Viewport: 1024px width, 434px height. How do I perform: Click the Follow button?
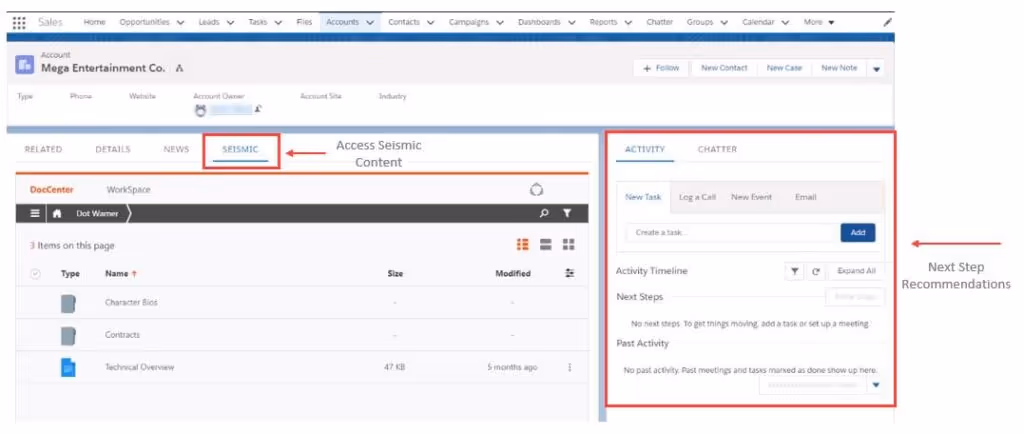[661, 69]
